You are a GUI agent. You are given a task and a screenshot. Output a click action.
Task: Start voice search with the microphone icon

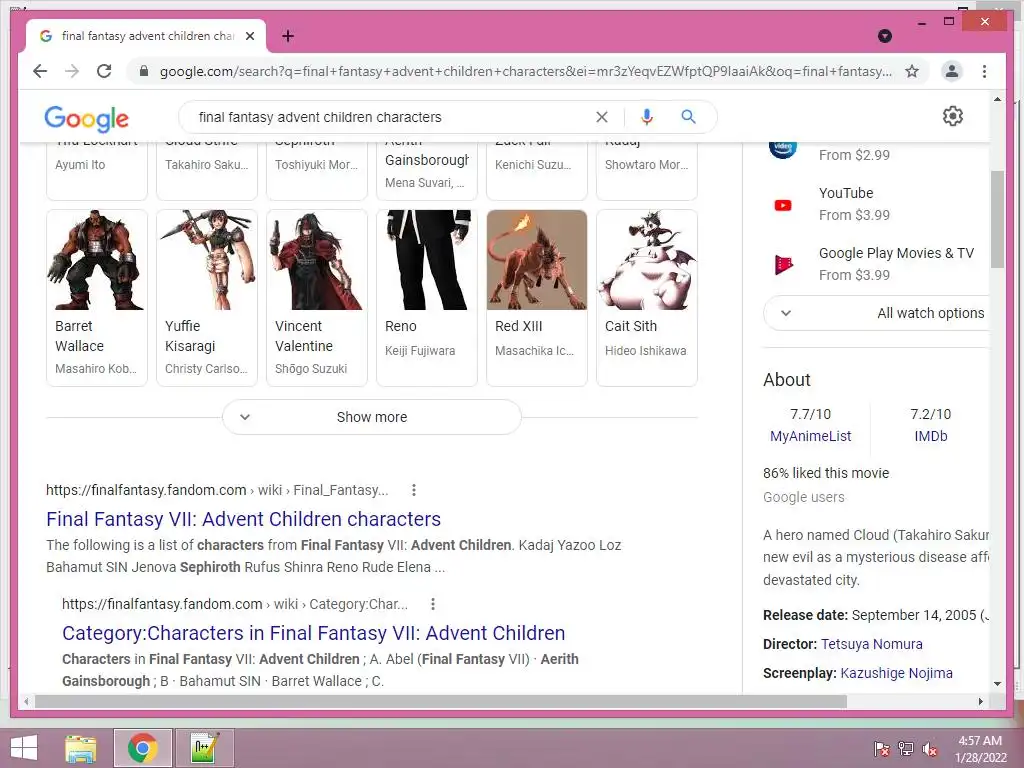point(647,117)
